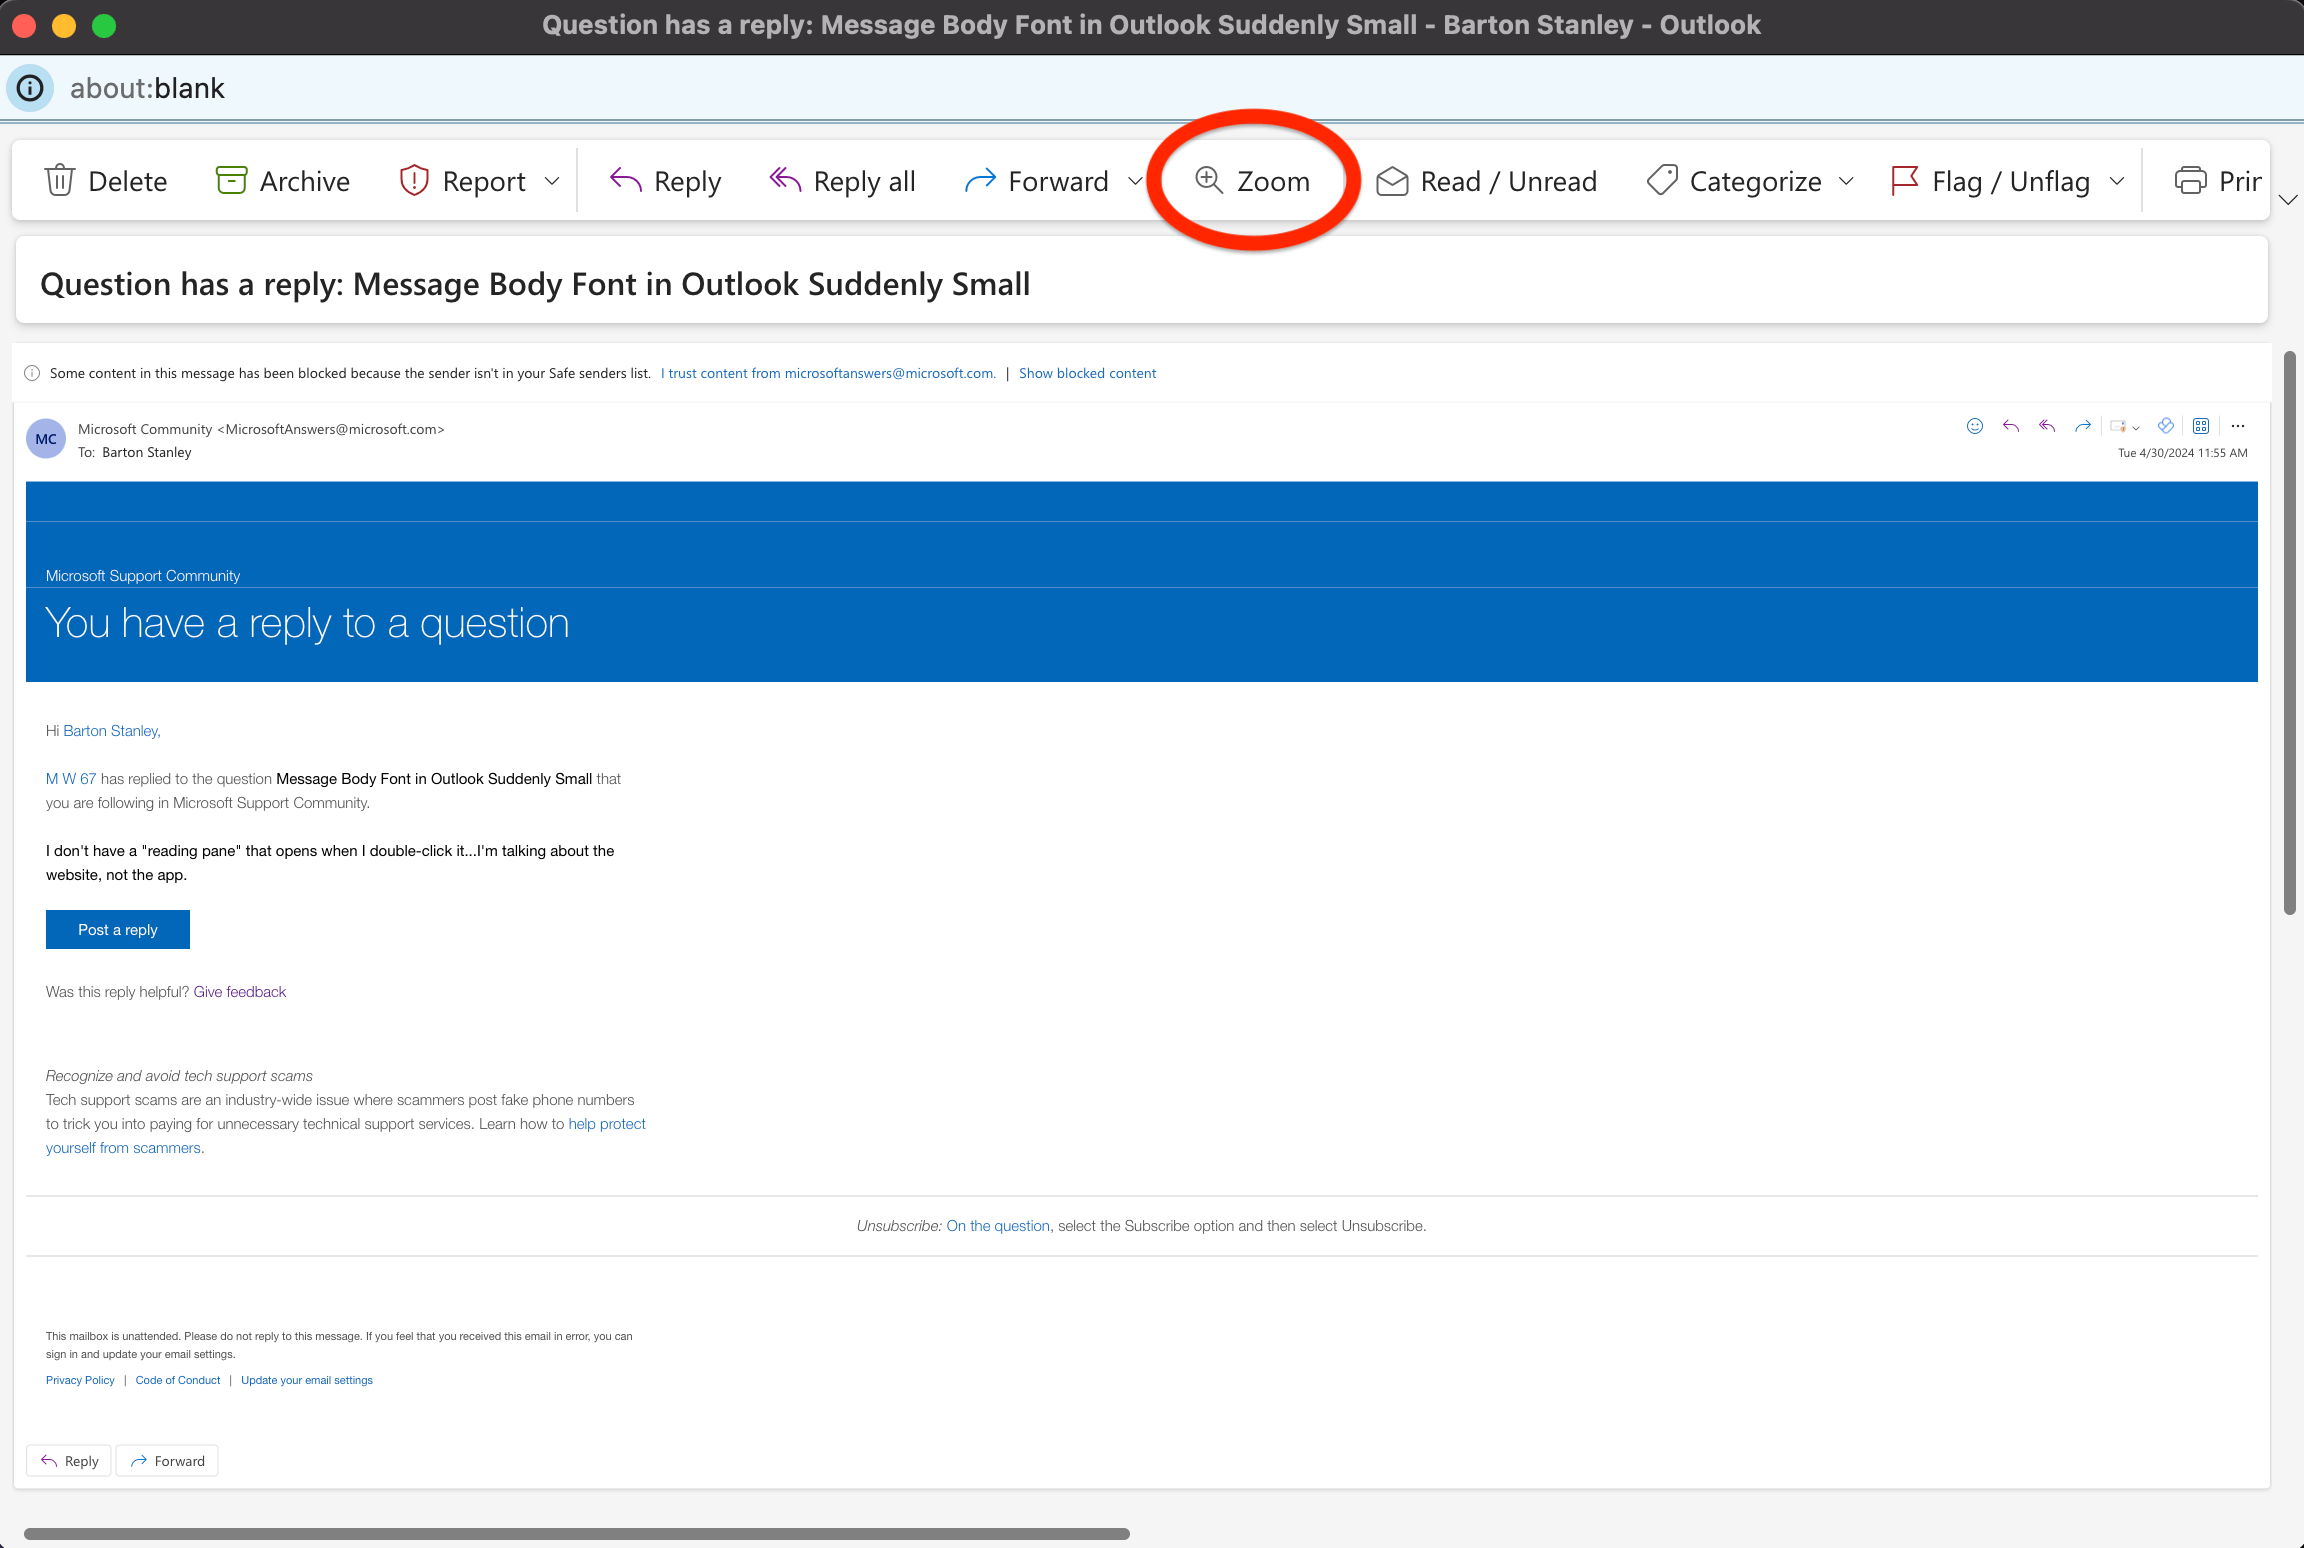Click the blue Post a reply button
Viewport: 2304px width, 1548px height.
tap(118, 929)
